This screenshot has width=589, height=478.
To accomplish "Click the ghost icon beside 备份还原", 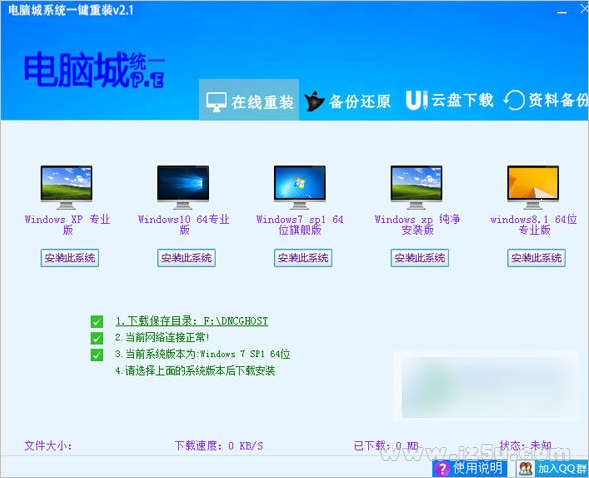I will click(x=314, y=101).
